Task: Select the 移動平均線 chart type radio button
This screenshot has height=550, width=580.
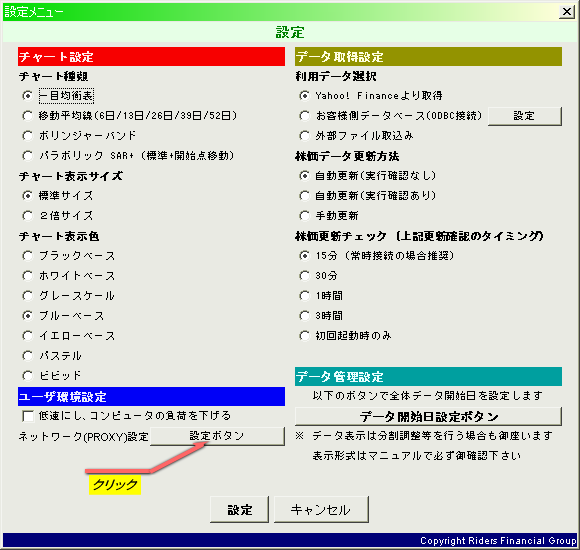Action: point(27,116)
